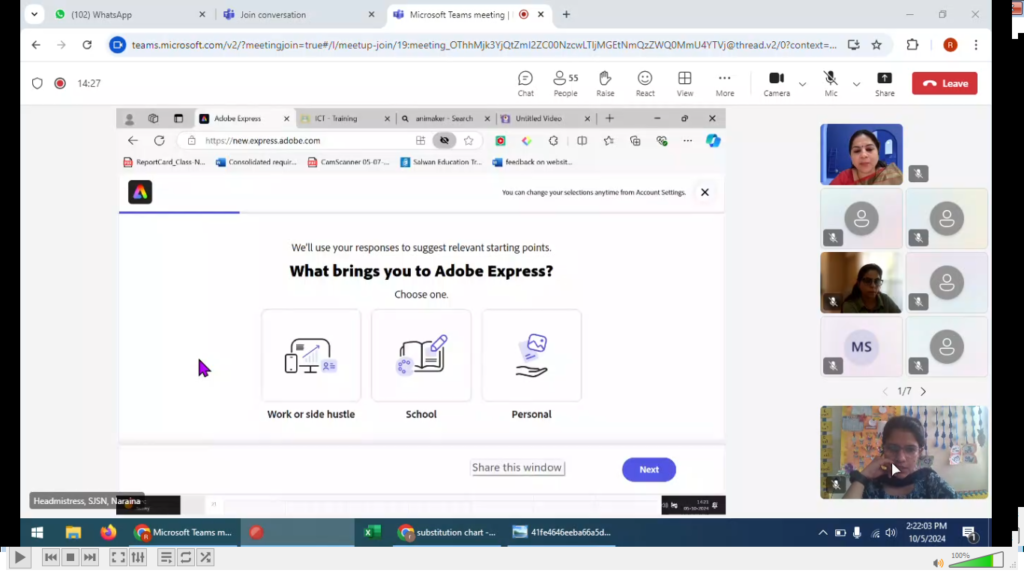Switch to the WhatsApp tab in Chrome
This screenshot has width=1024, height=576.
point(130,14)
